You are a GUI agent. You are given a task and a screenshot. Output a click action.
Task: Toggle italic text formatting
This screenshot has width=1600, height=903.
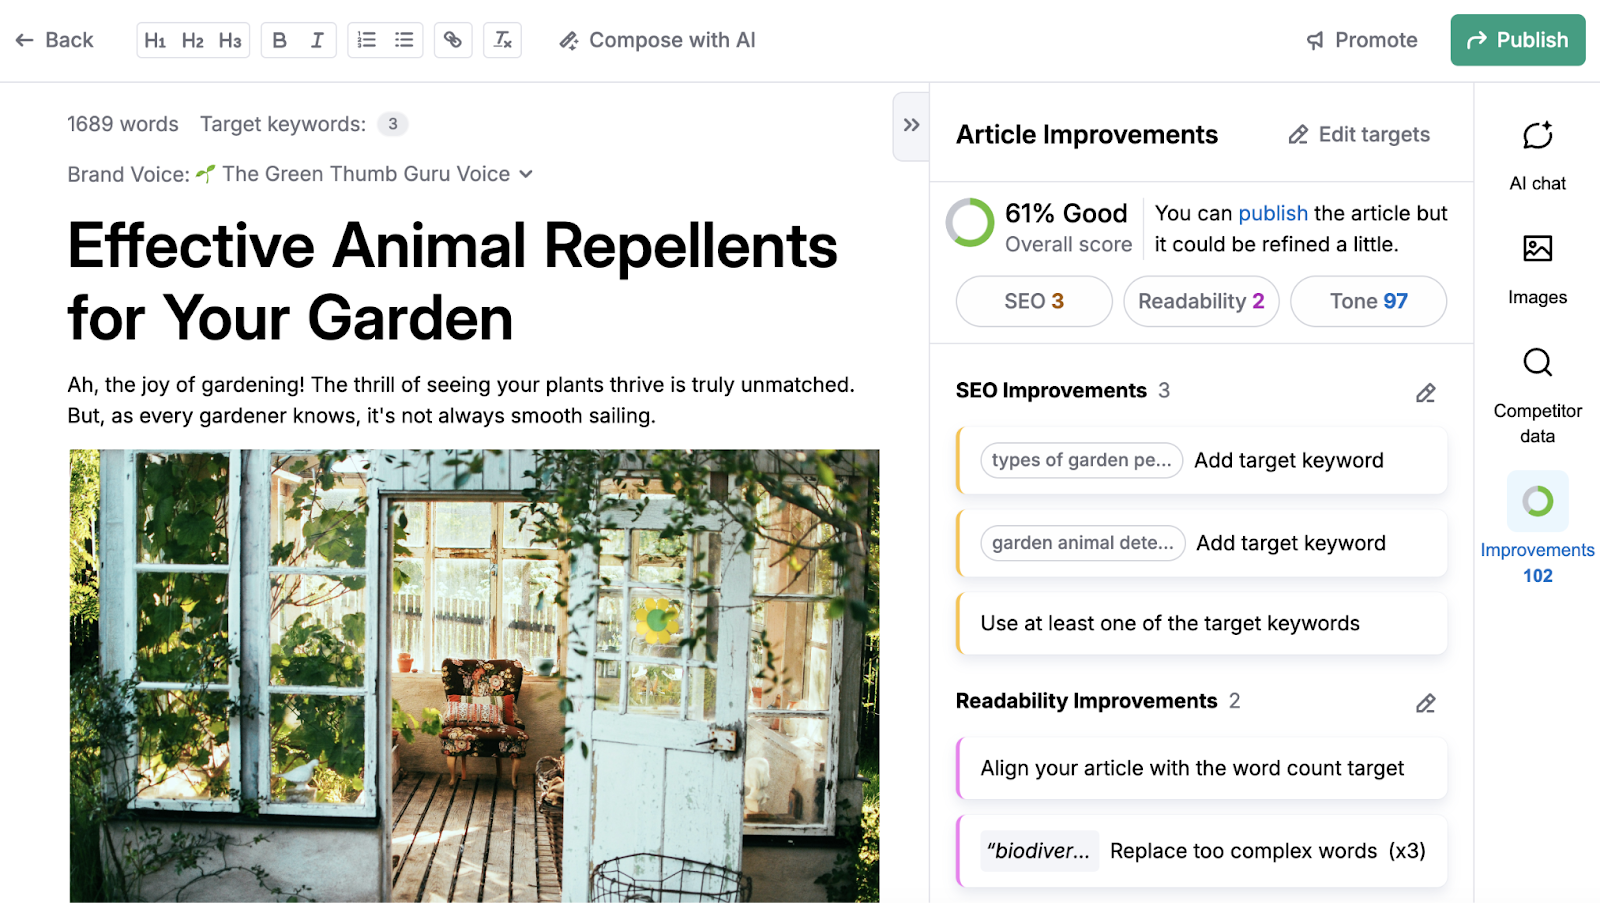point(317,40)
